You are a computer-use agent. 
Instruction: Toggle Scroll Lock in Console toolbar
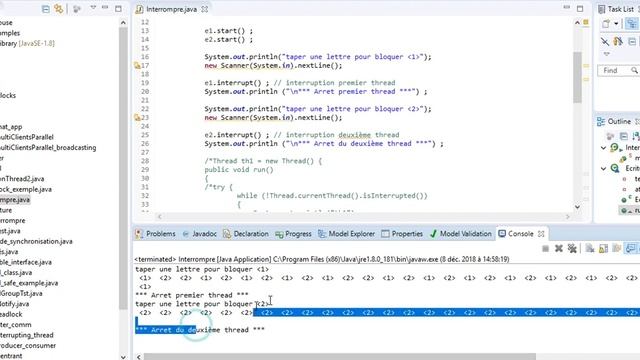click(603, 249)
